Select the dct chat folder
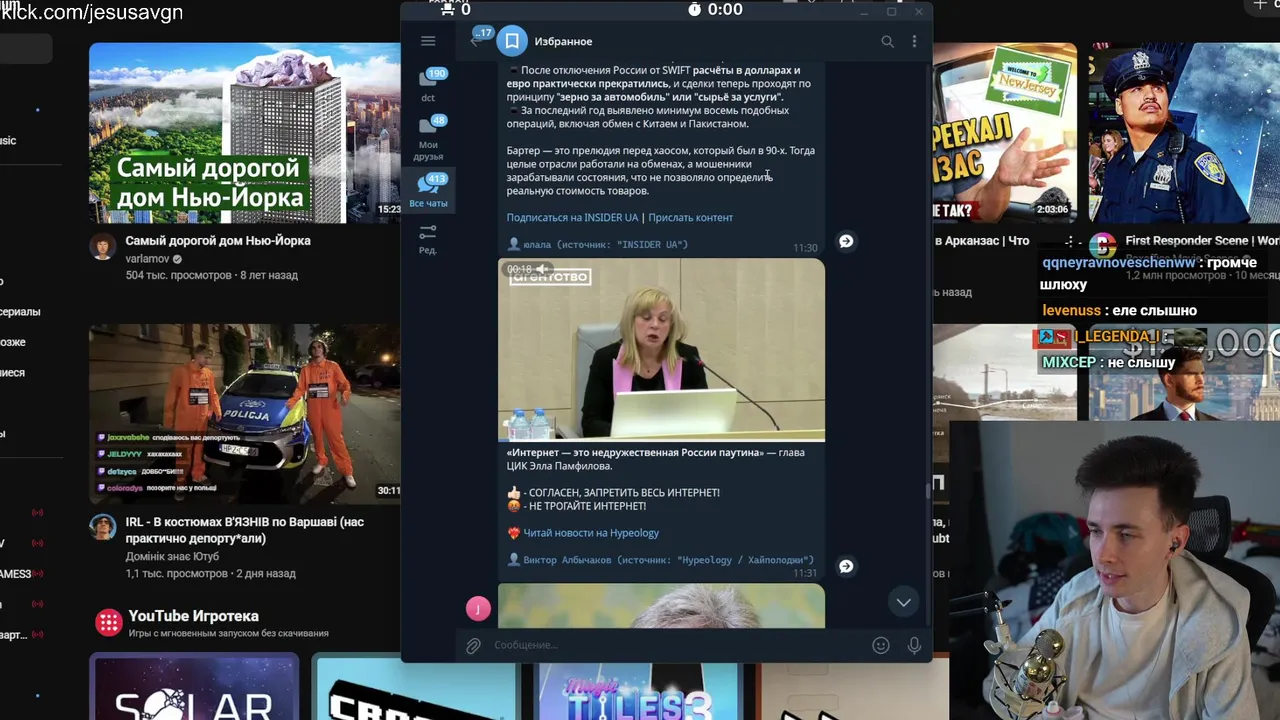Viewport: 1280px width, 720px height. tap(428, 85)
